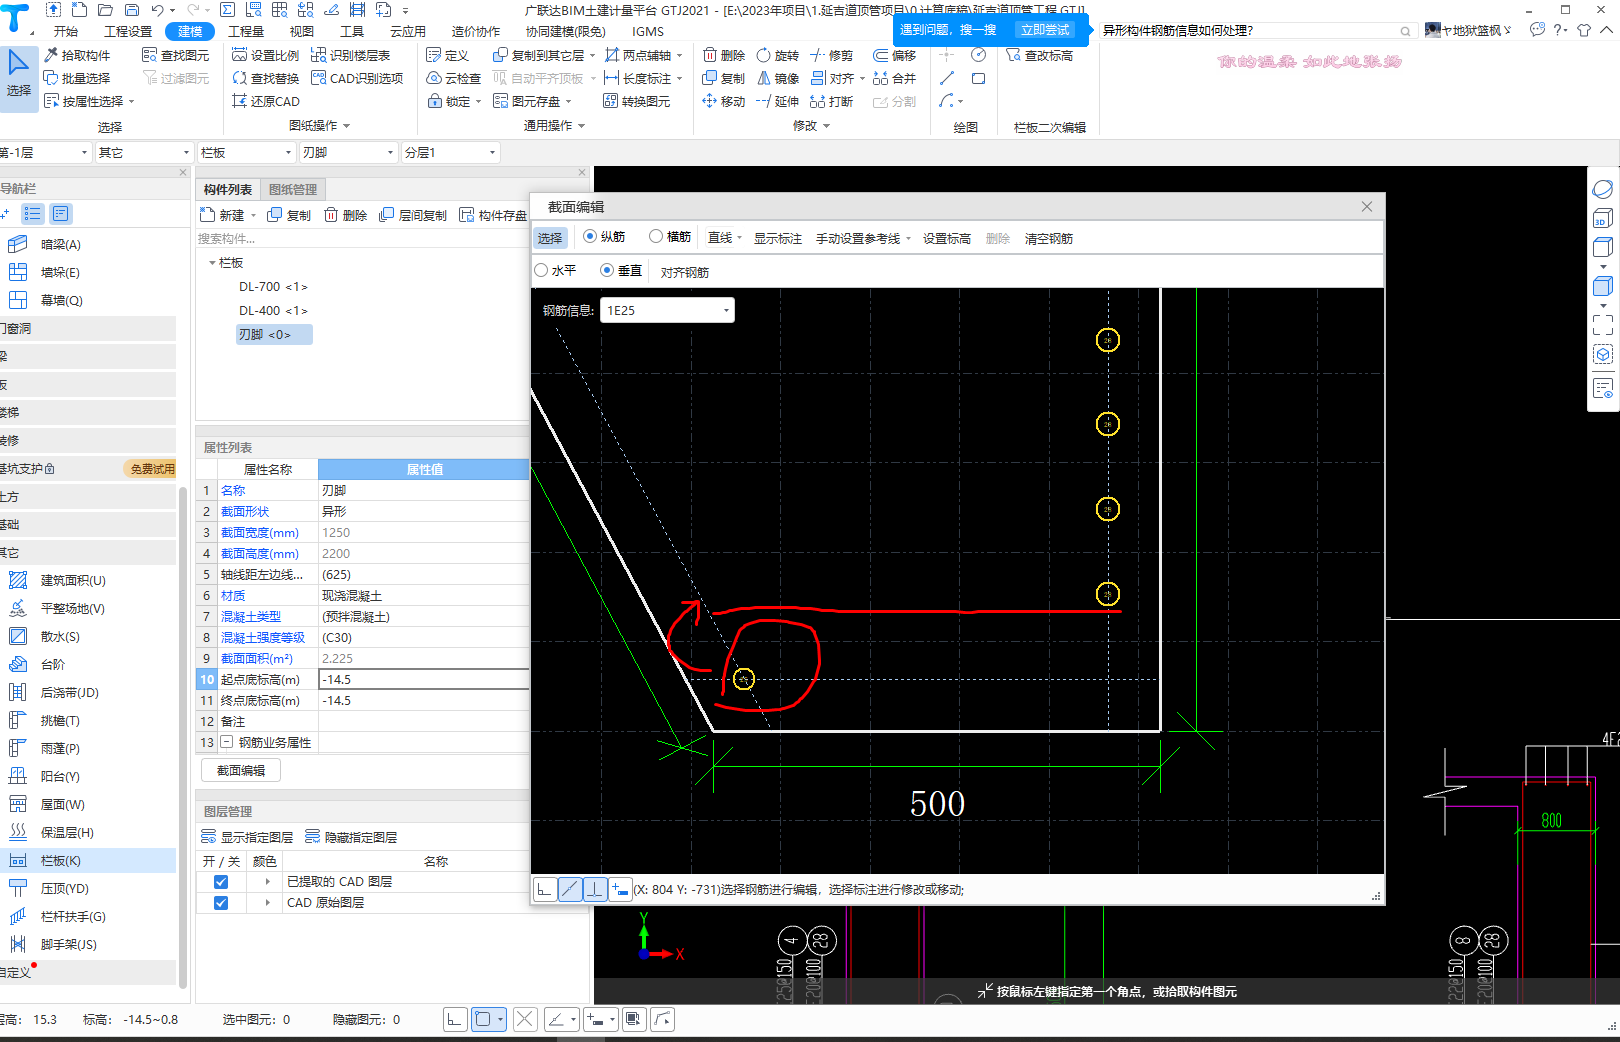Click 移动 move tool

[724, 101]
